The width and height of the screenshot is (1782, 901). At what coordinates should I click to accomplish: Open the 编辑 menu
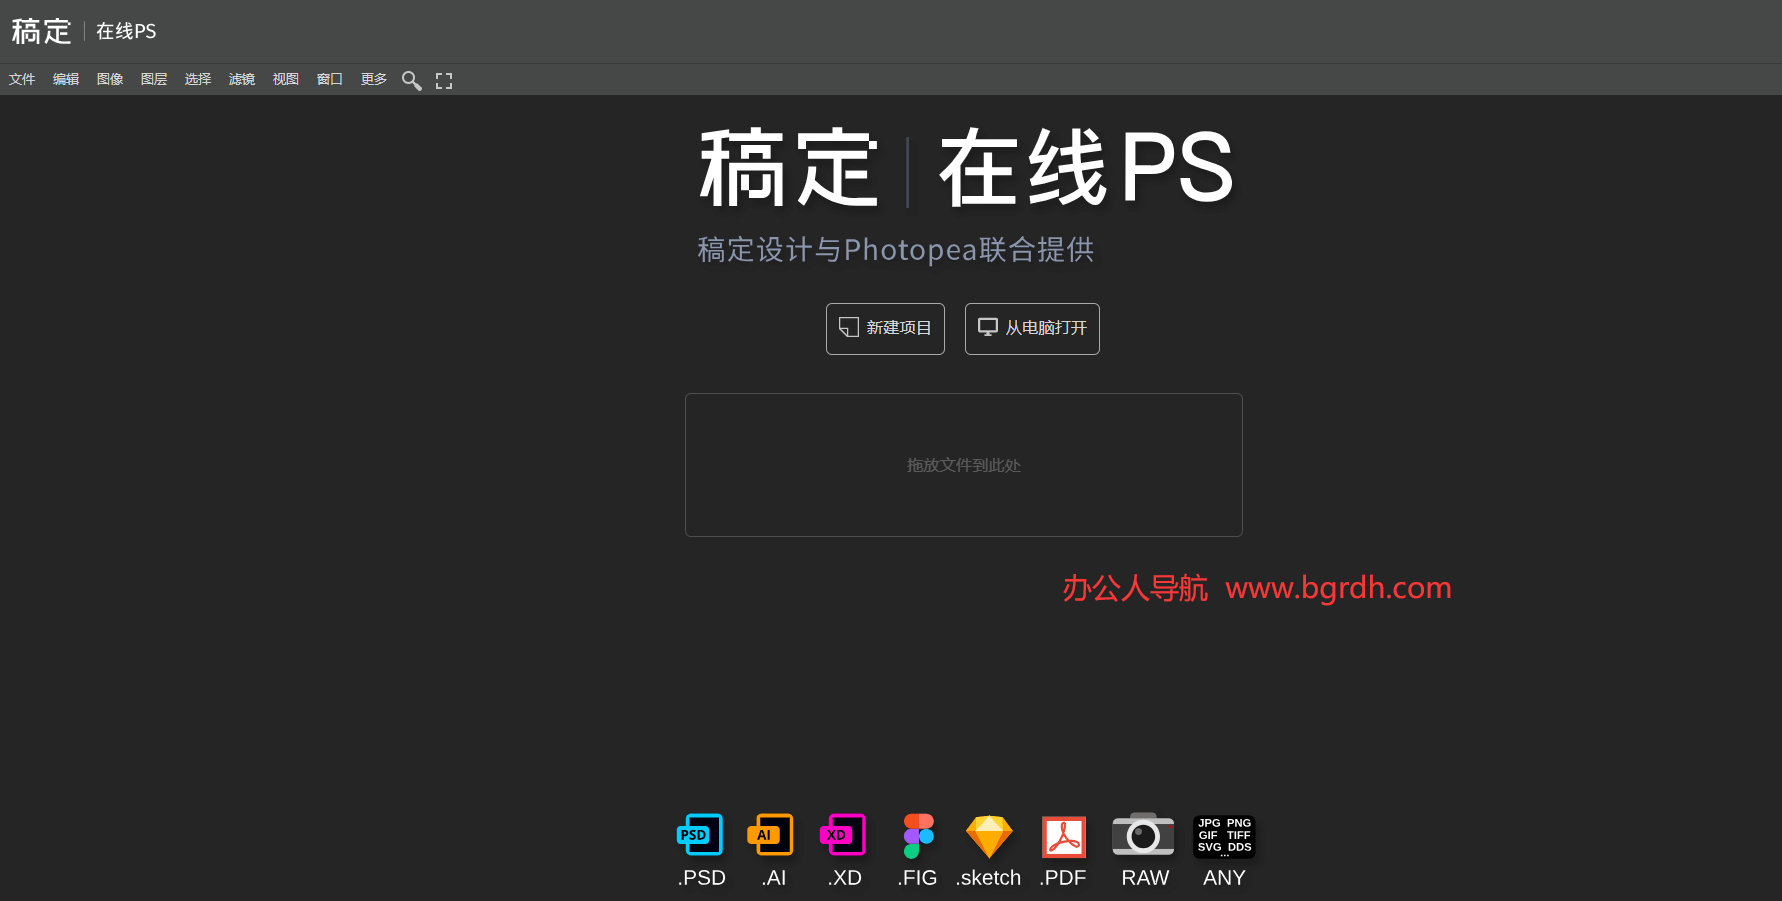pyautogui.click(x=66, y=79)
